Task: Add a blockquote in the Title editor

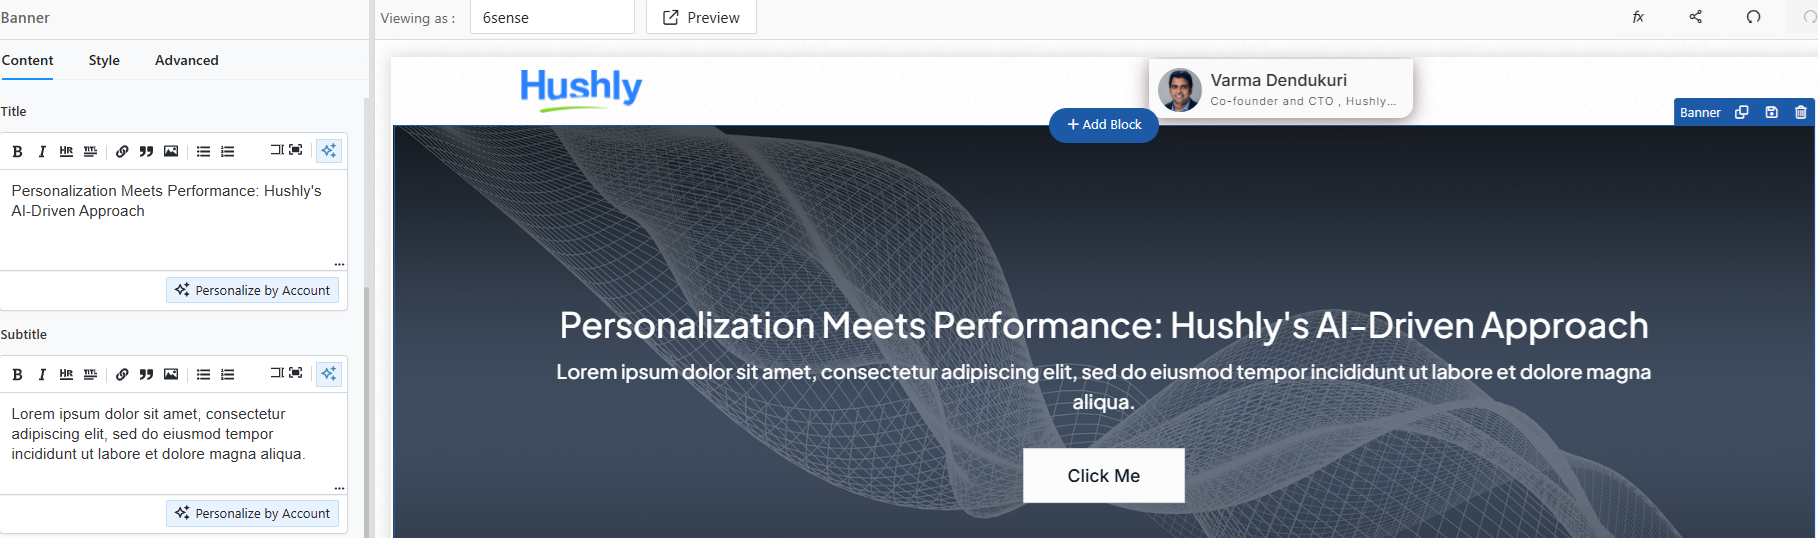Action: (146, 152)
